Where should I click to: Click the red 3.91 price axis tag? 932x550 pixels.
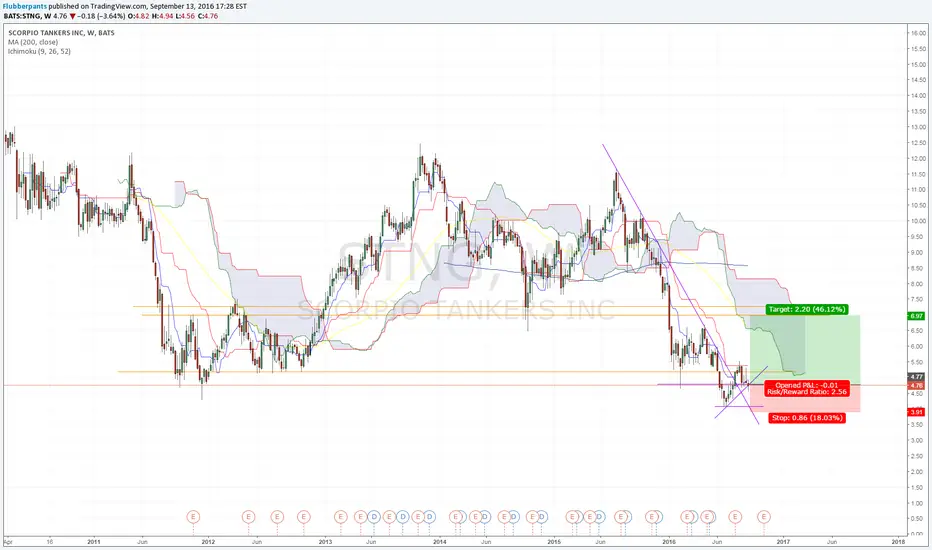pos(916,412)
